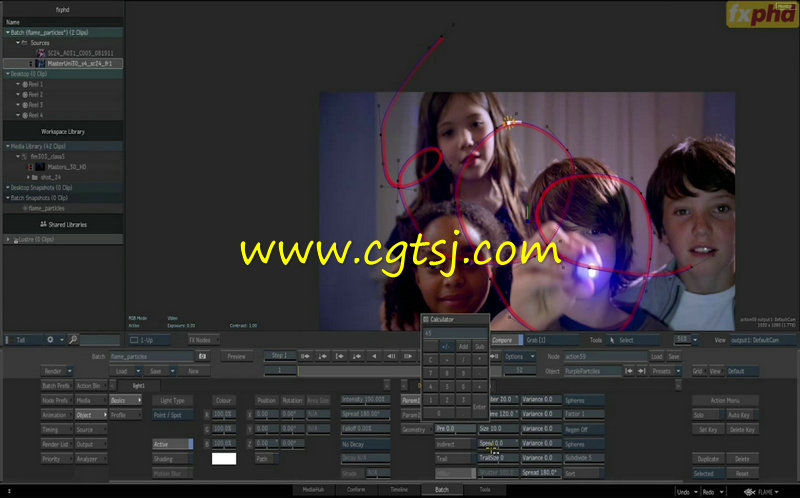Screen dimensions: 800x498
Task: Go to next object with right arrow
Action: click(641, 371)
